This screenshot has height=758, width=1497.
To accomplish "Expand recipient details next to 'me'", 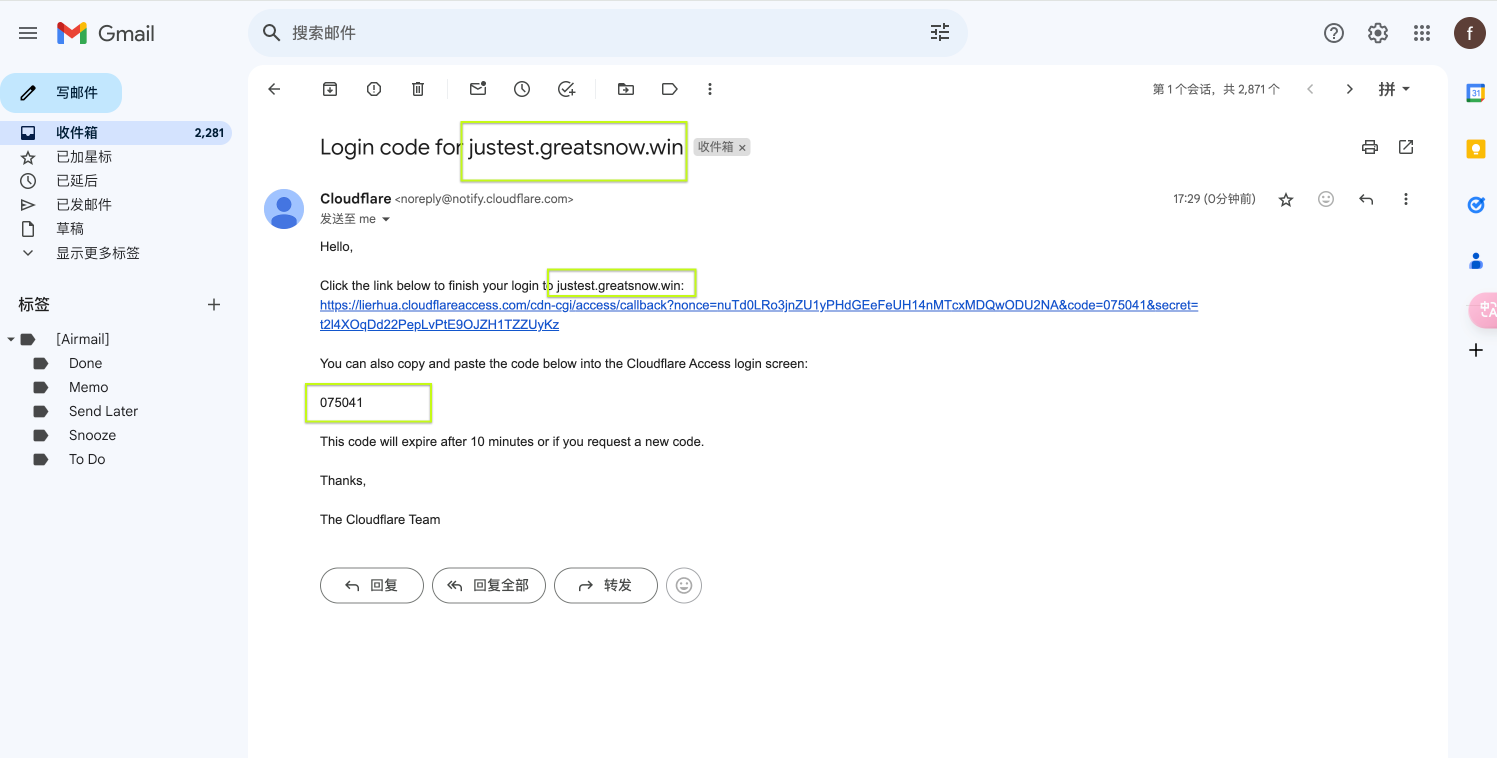I will coord(386,219).
